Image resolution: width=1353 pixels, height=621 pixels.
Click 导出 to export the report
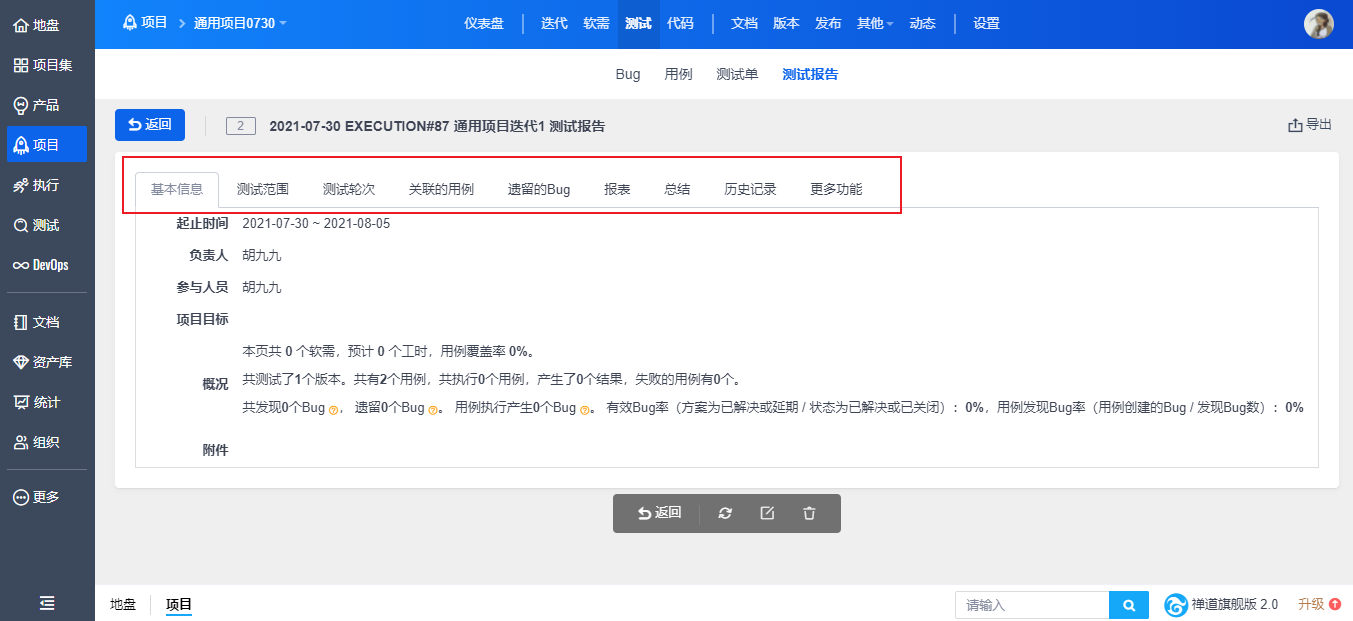click(1310, 125)
